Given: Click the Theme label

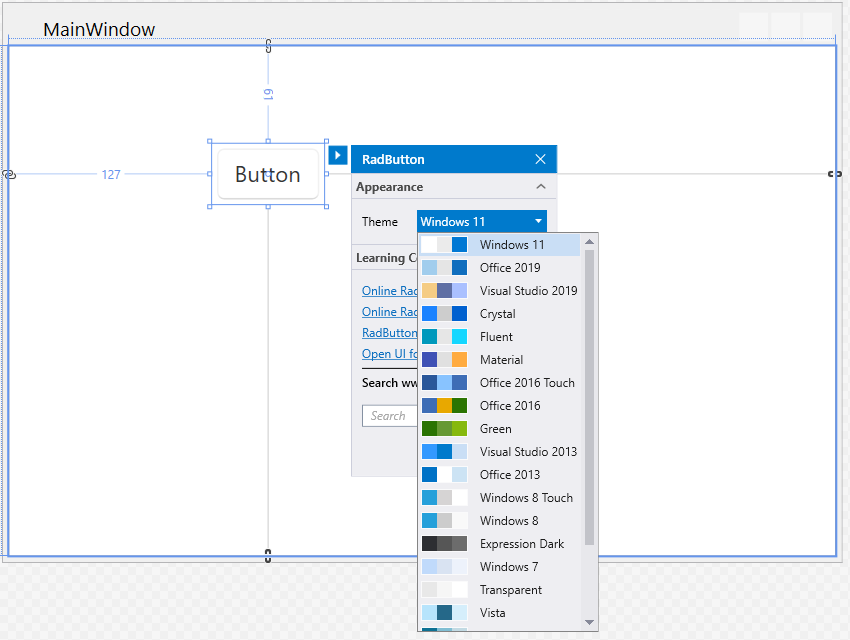Looking at the screenshot, I should 379,222.
